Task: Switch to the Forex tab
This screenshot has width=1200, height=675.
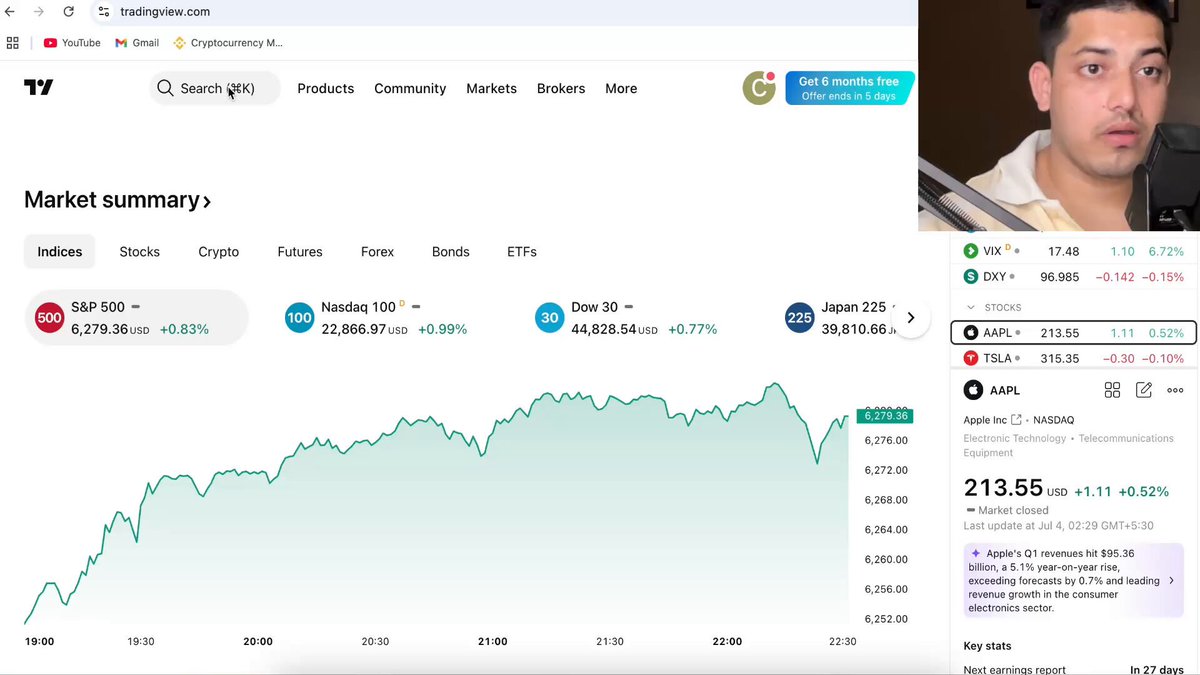Action: pyautogui.click(x=378, y=252)
